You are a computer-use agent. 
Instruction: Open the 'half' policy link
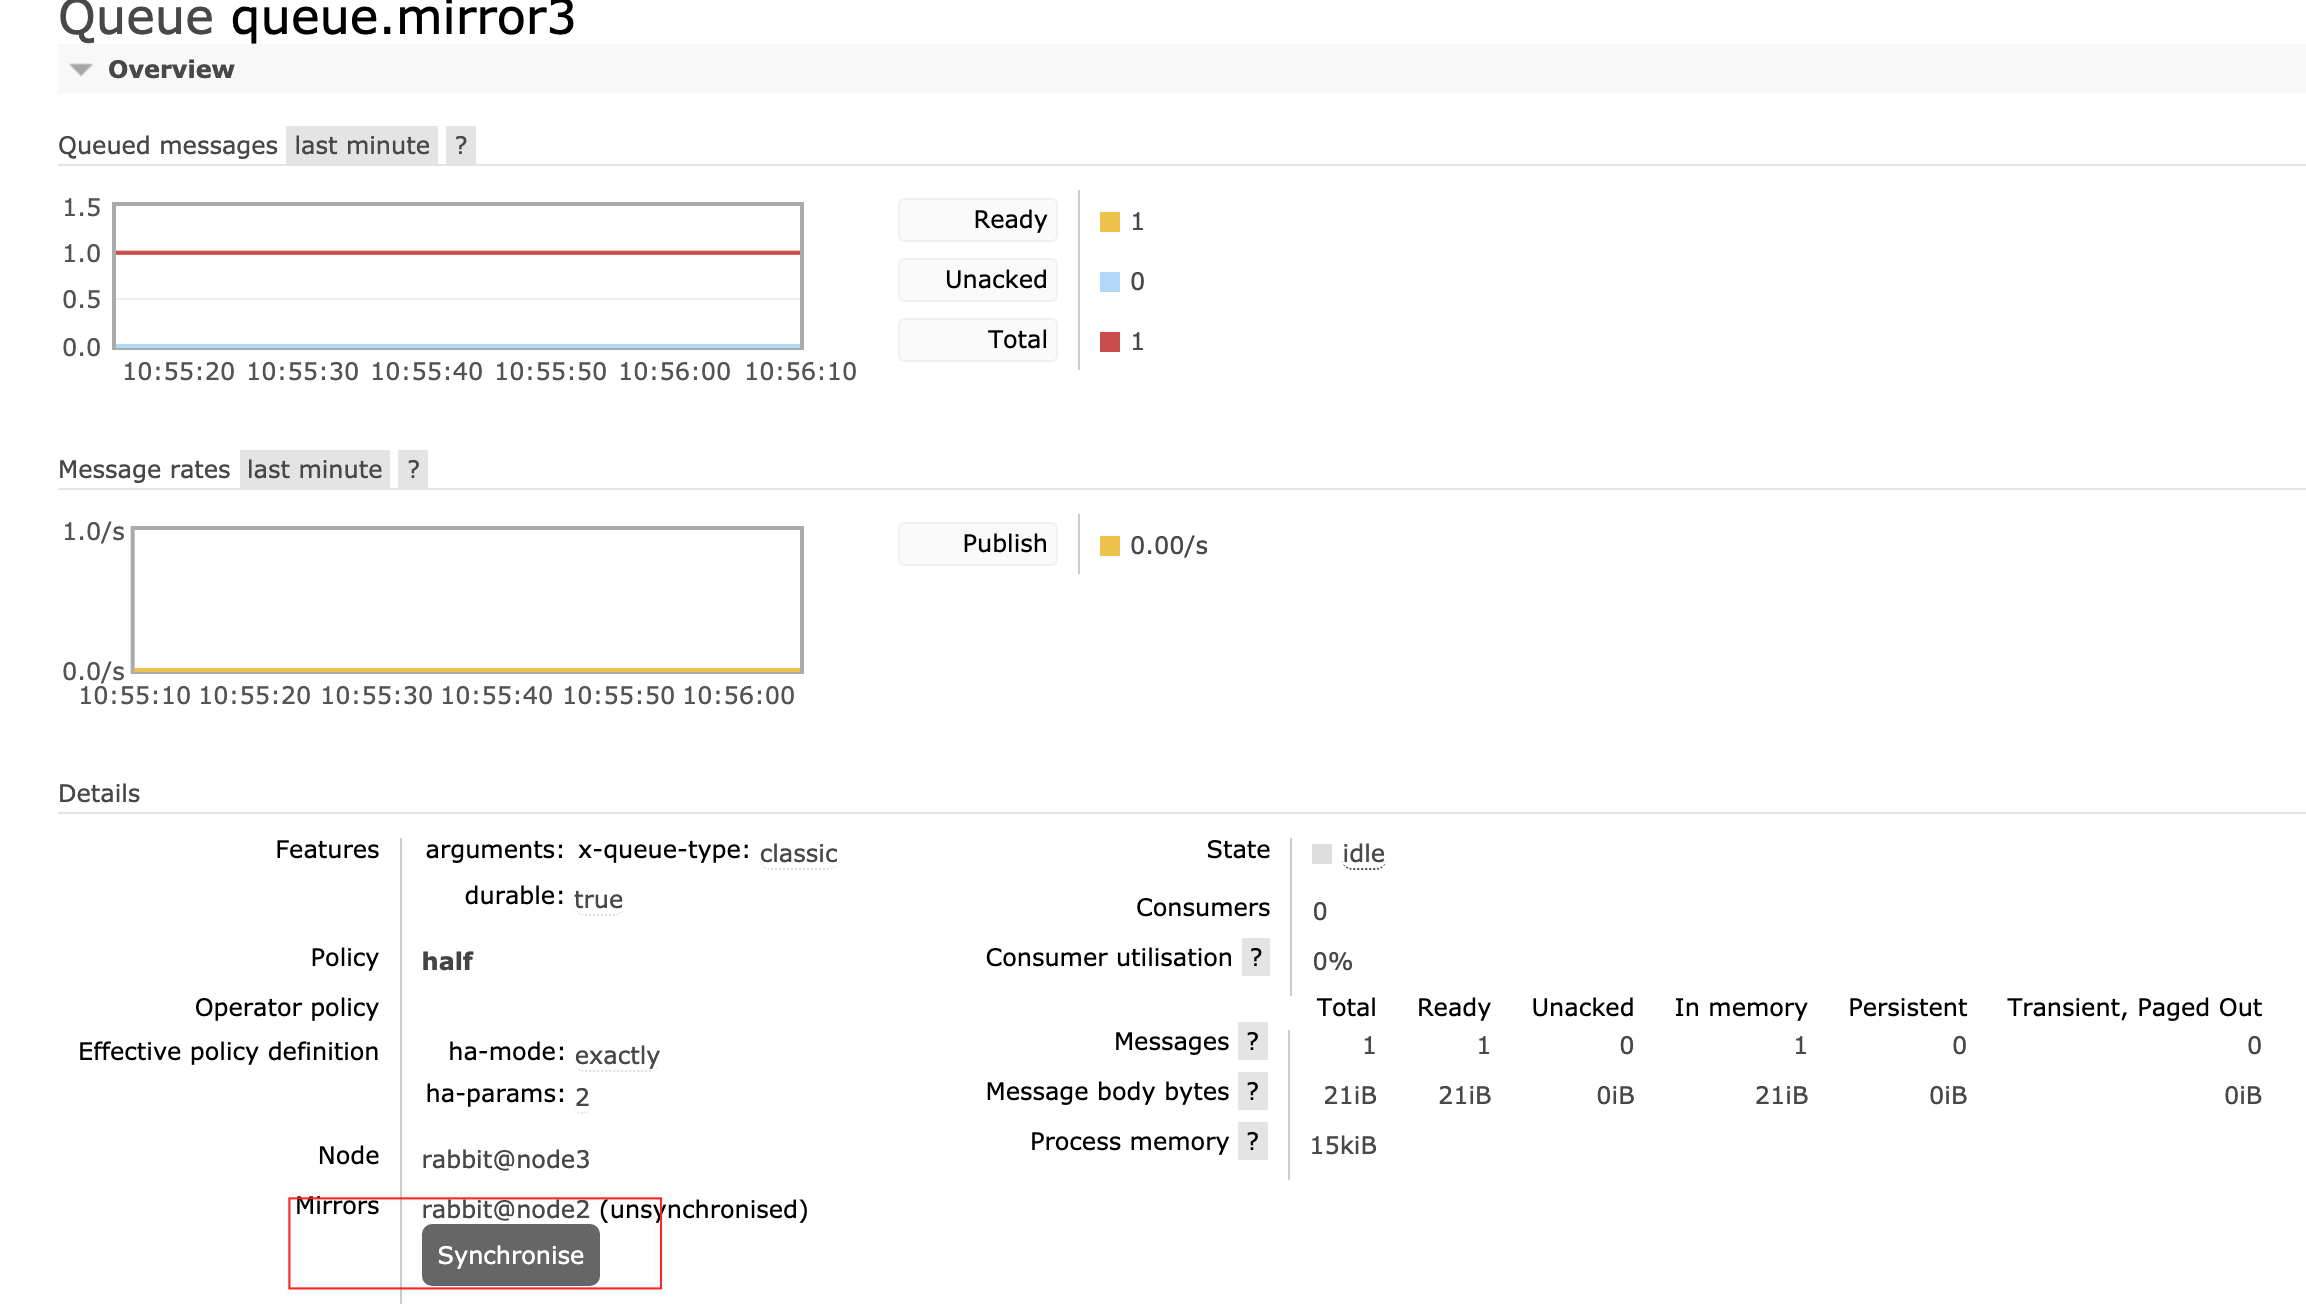pos(447,961)
